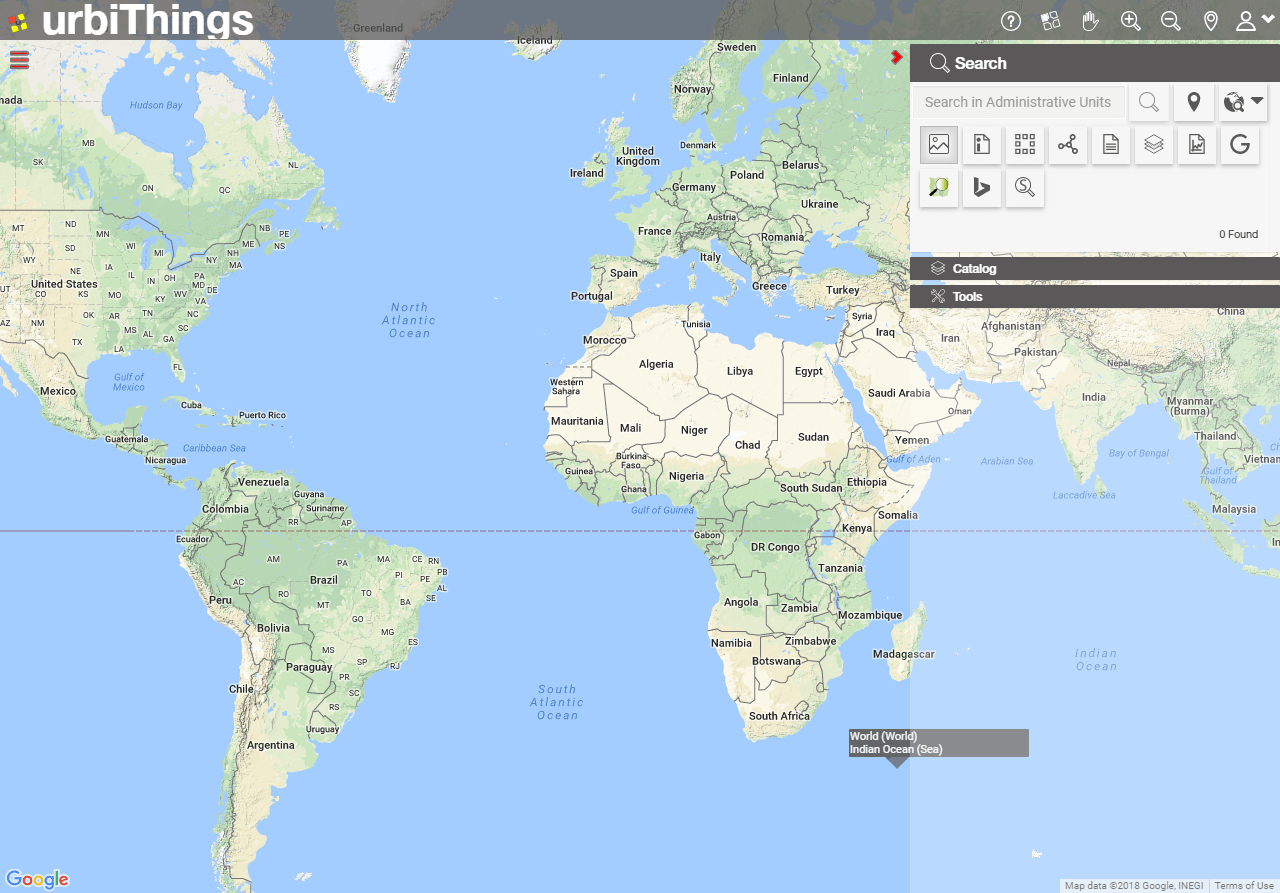The width and height of the screenshot is (1280, 893).
Task: Select the chart report icon
Action: 1197,145
